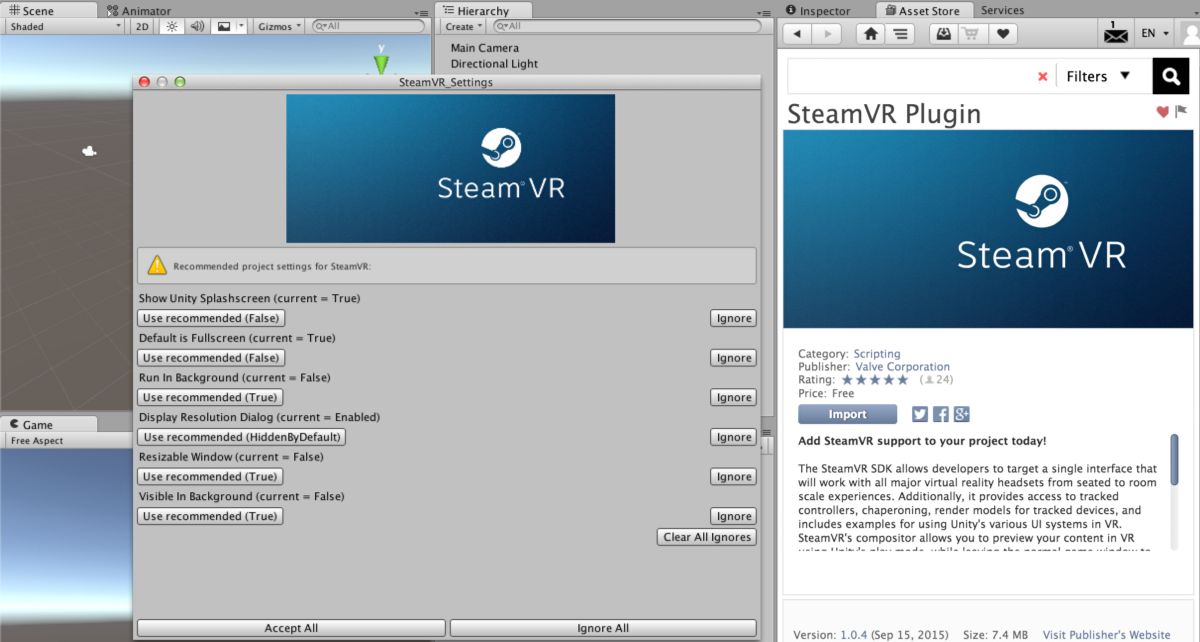The width and height of the screenshot is (1200, 642).
Task: Ignore the Resizable Window setting
Action: (734, 476)
